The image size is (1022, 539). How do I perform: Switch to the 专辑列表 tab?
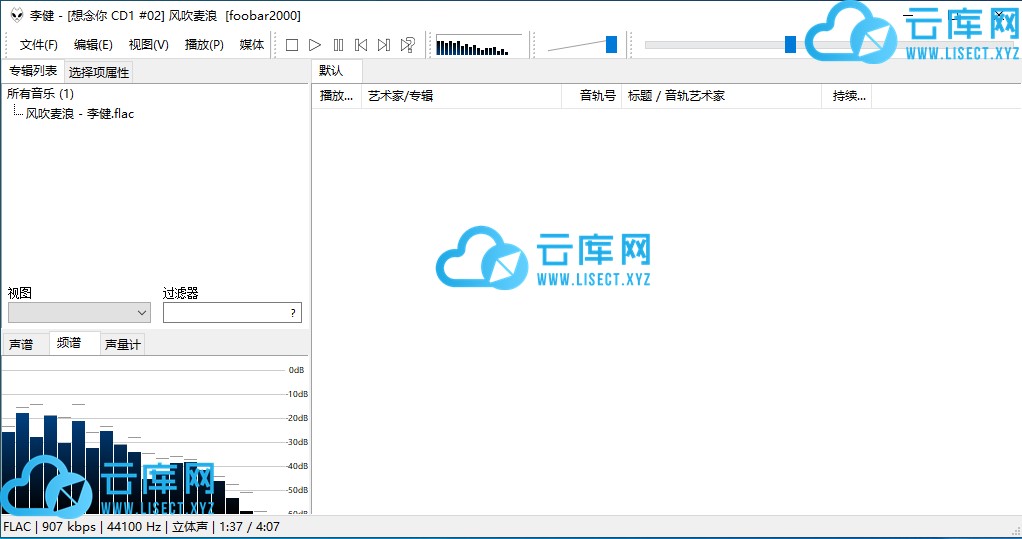(33, 71)
